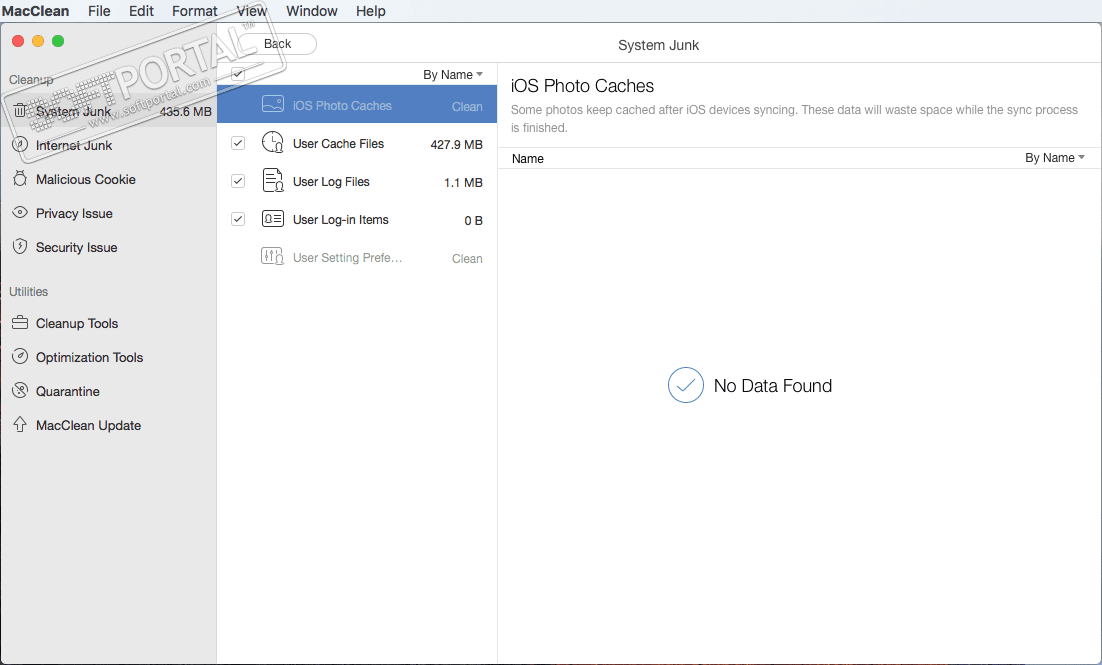This screenshot has height=665, width=1102.
Task: Select the User Log Files row label
Action: 331,181
